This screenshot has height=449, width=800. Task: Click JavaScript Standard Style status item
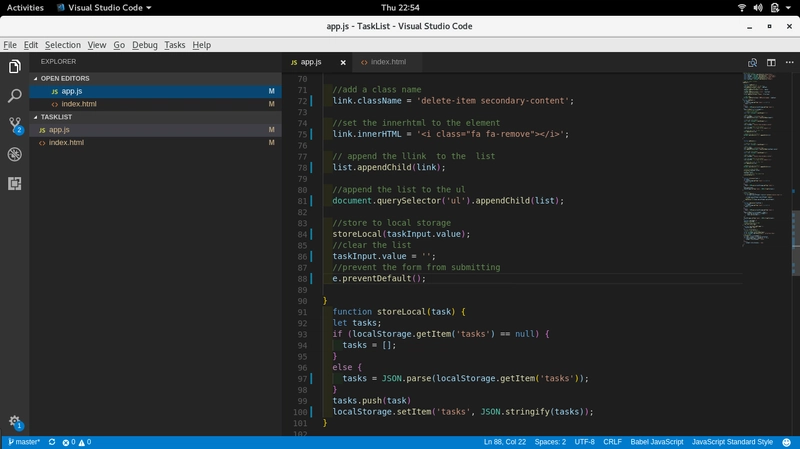coord(732,442)
